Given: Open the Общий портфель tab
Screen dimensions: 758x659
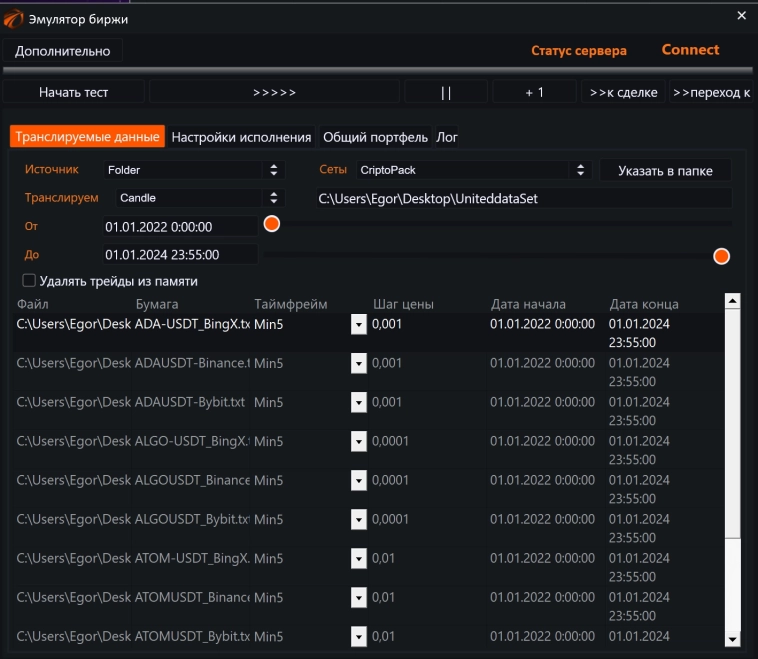Looking at the screenshot, I should [x=375, y=137].
